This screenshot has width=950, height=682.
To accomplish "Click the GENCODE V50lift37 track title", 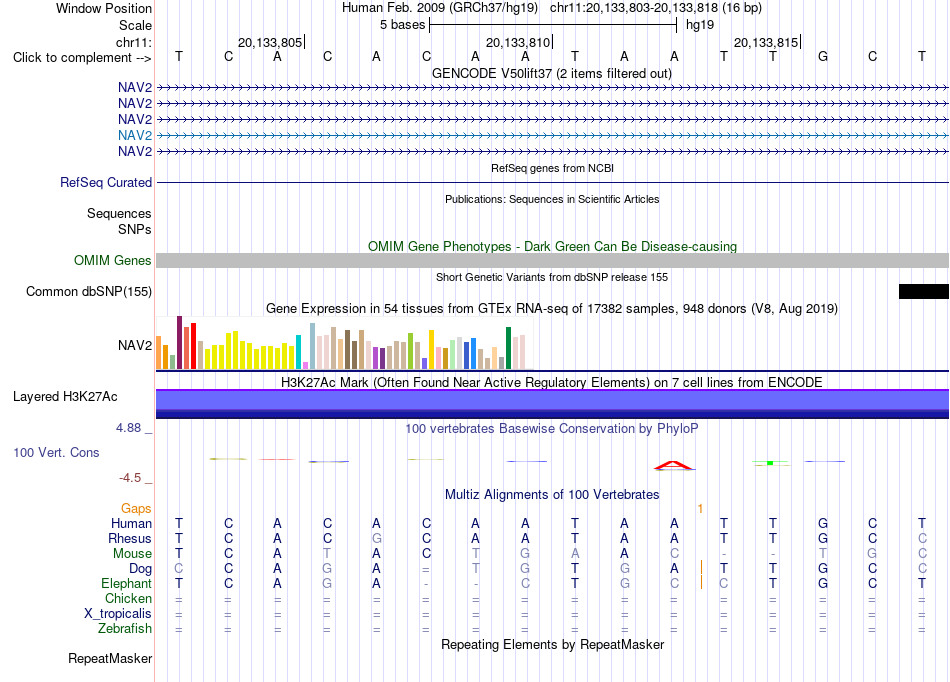I will tap(552, 73).
